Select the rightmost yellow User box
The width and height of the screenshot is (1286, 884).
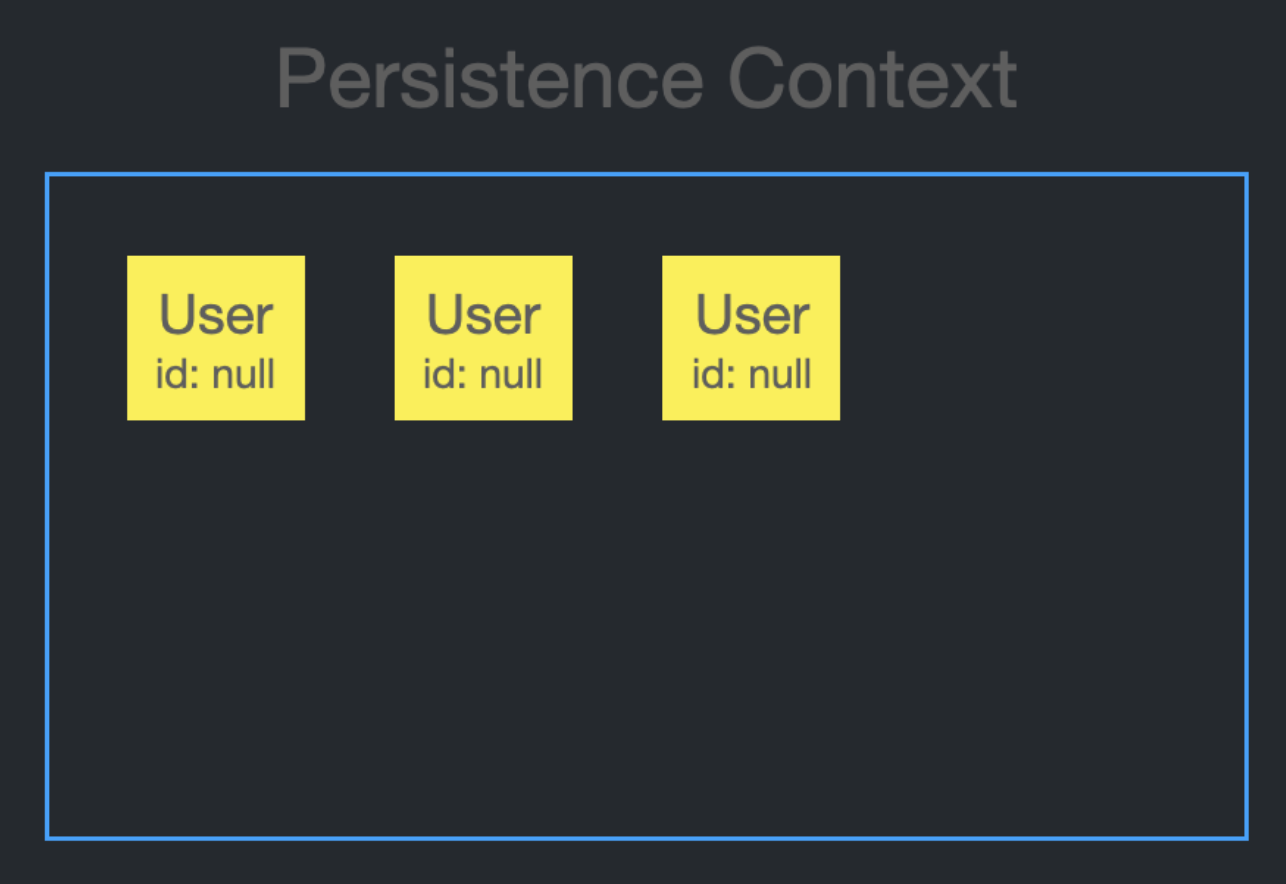point(751,338)
